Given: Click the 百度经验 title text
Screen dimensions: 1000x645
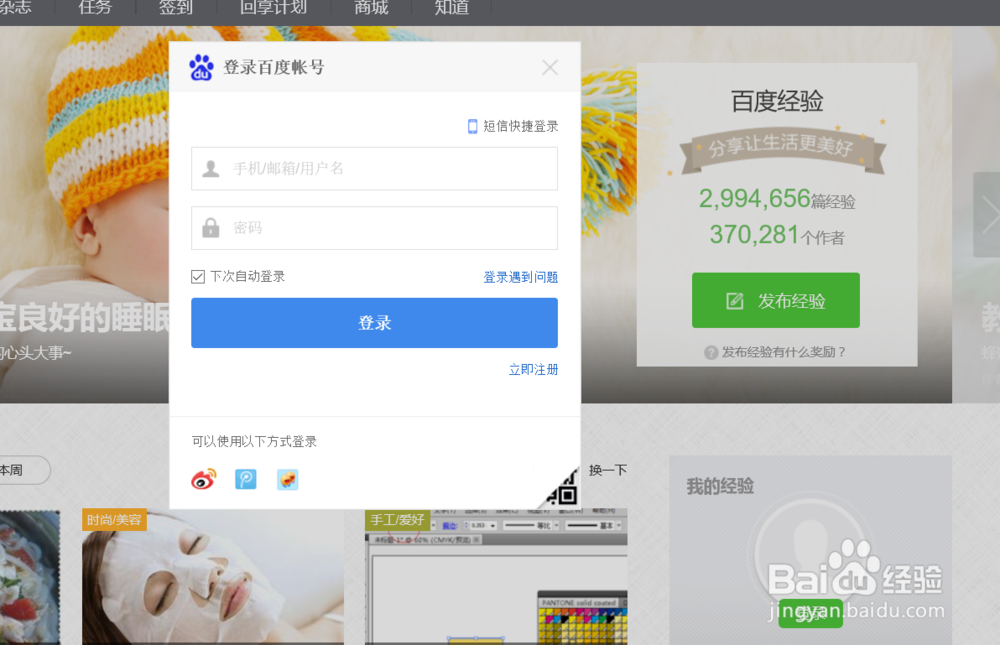Looking at the screenshot, I should coord(777,101).
